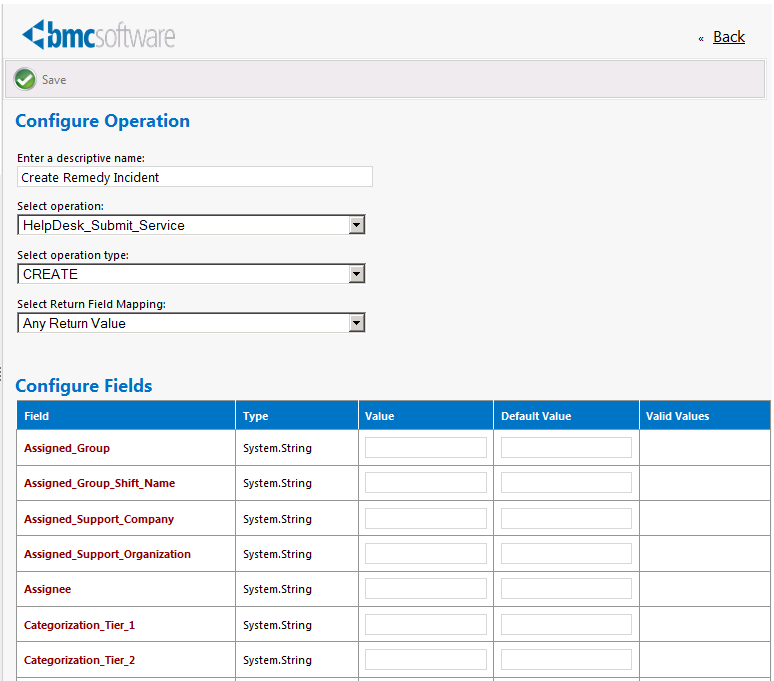Expand the operation type CREATE dropdown
This screenshot has height=681, width=774.
[356, 274]
